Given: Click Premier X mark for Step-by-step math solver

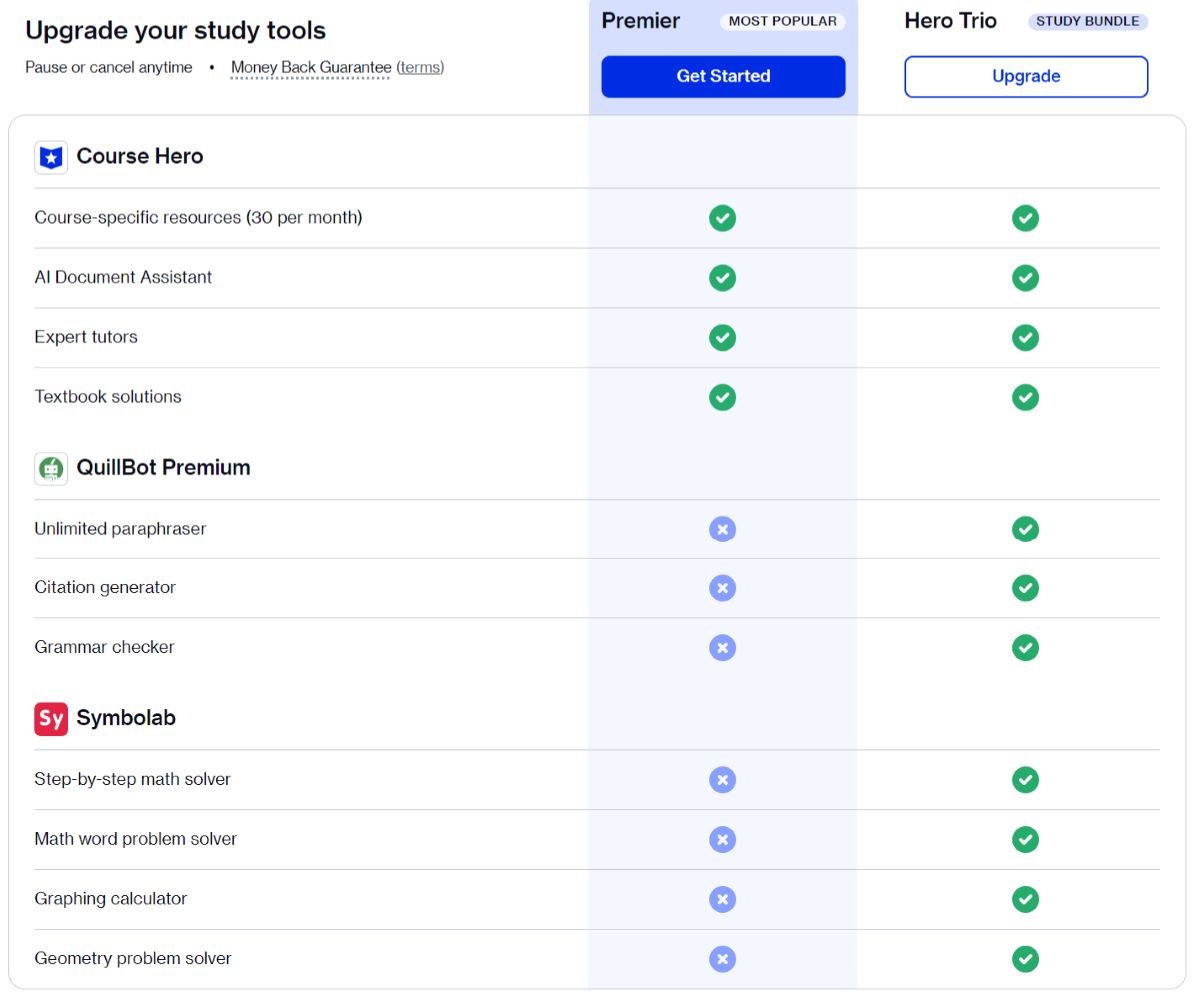Looking at the screenshot, I should 722,780.
